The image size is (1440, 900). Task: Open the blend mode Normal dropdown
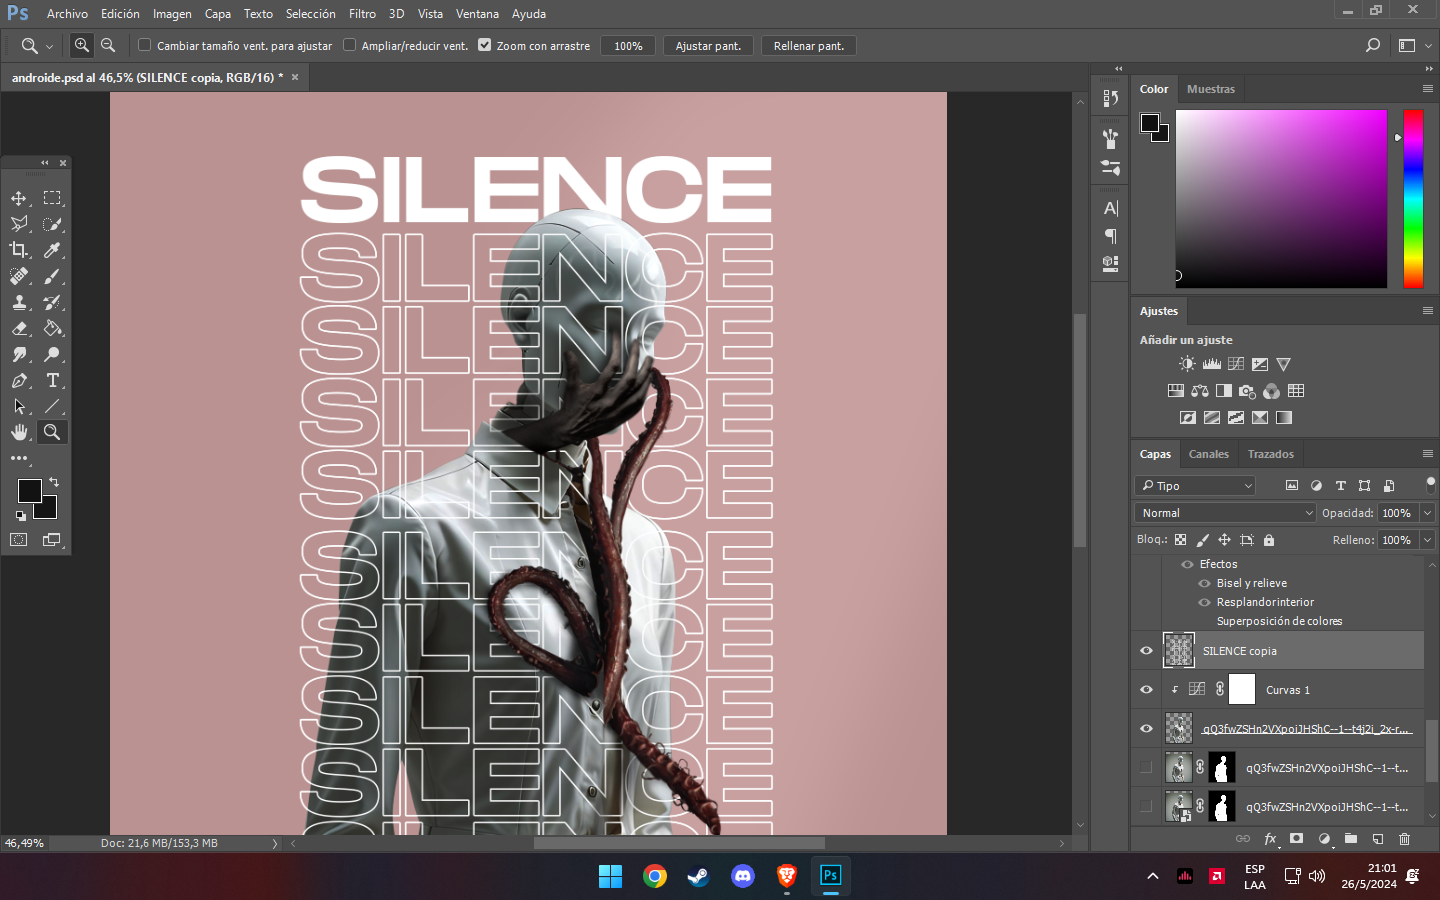click(1225, 513)
